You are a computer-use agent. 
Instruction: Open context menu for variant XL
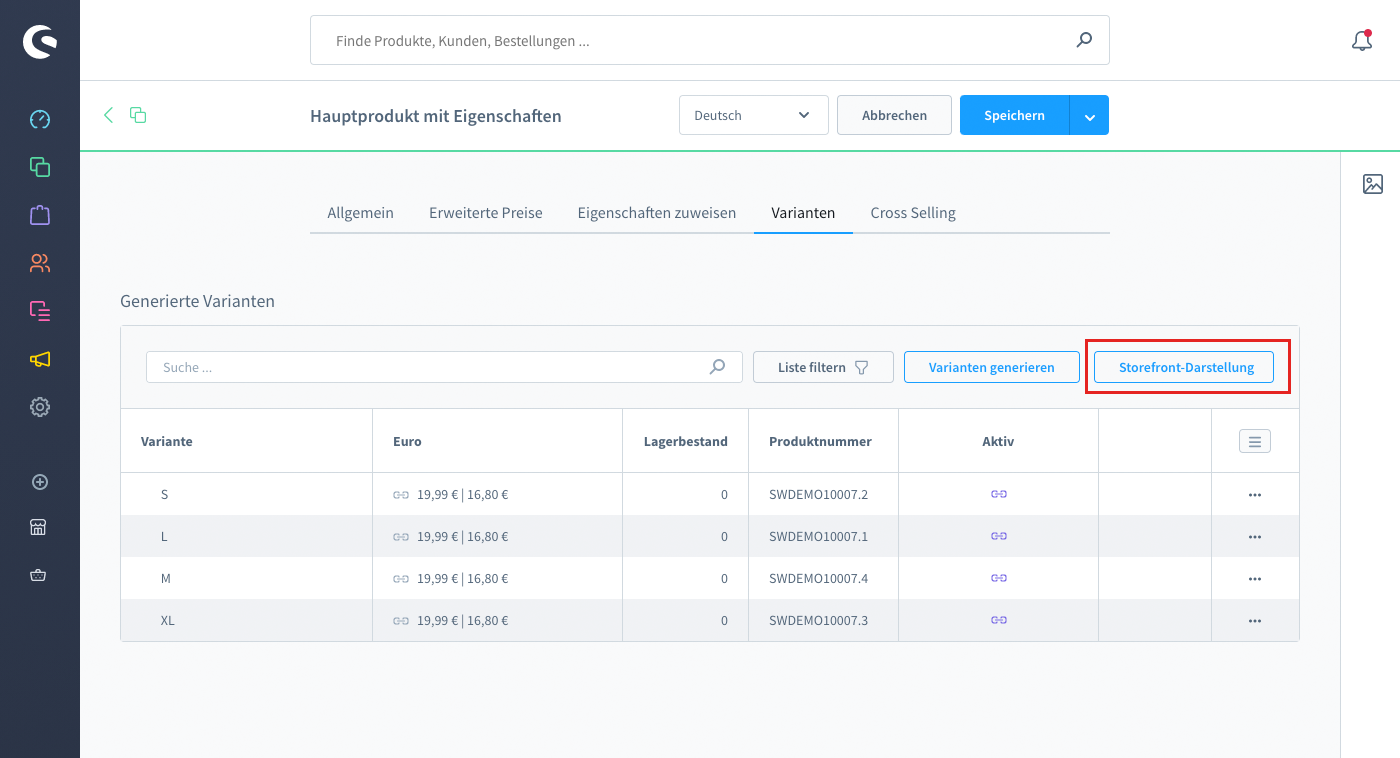coord(1255,621)
